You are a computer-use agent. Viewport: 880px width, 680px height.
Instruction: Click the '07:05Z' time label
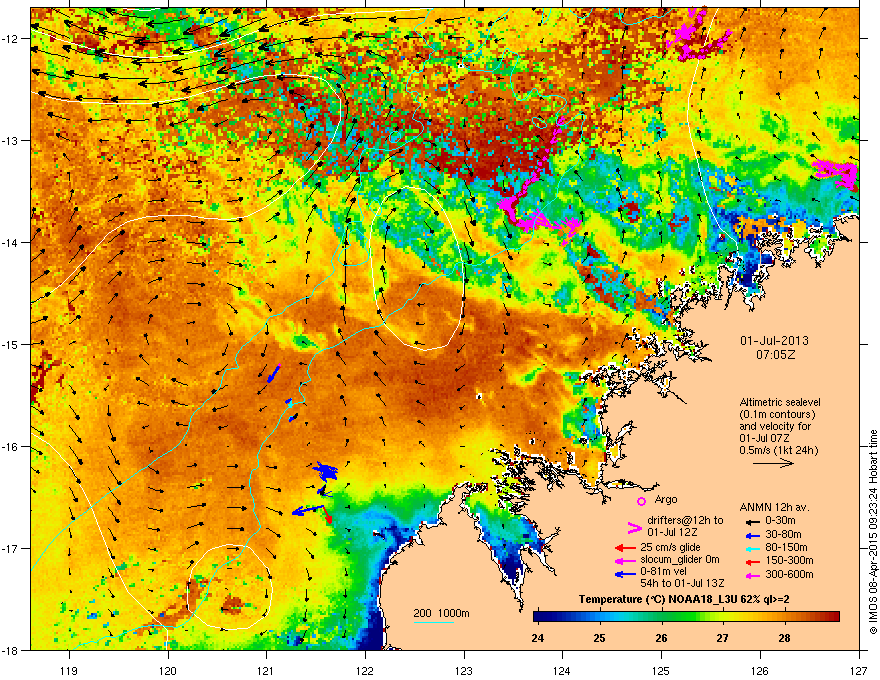click(775, 355)
